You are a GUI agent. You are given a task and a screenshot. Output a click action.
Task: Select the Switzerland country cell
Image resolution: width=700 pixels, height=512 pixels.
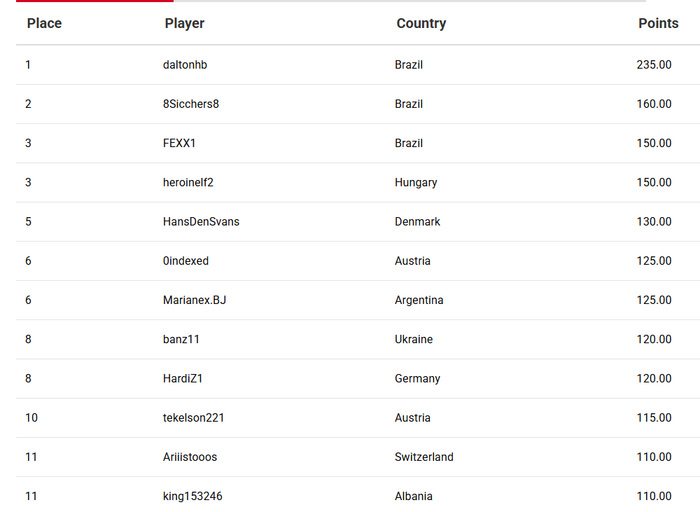424,457
